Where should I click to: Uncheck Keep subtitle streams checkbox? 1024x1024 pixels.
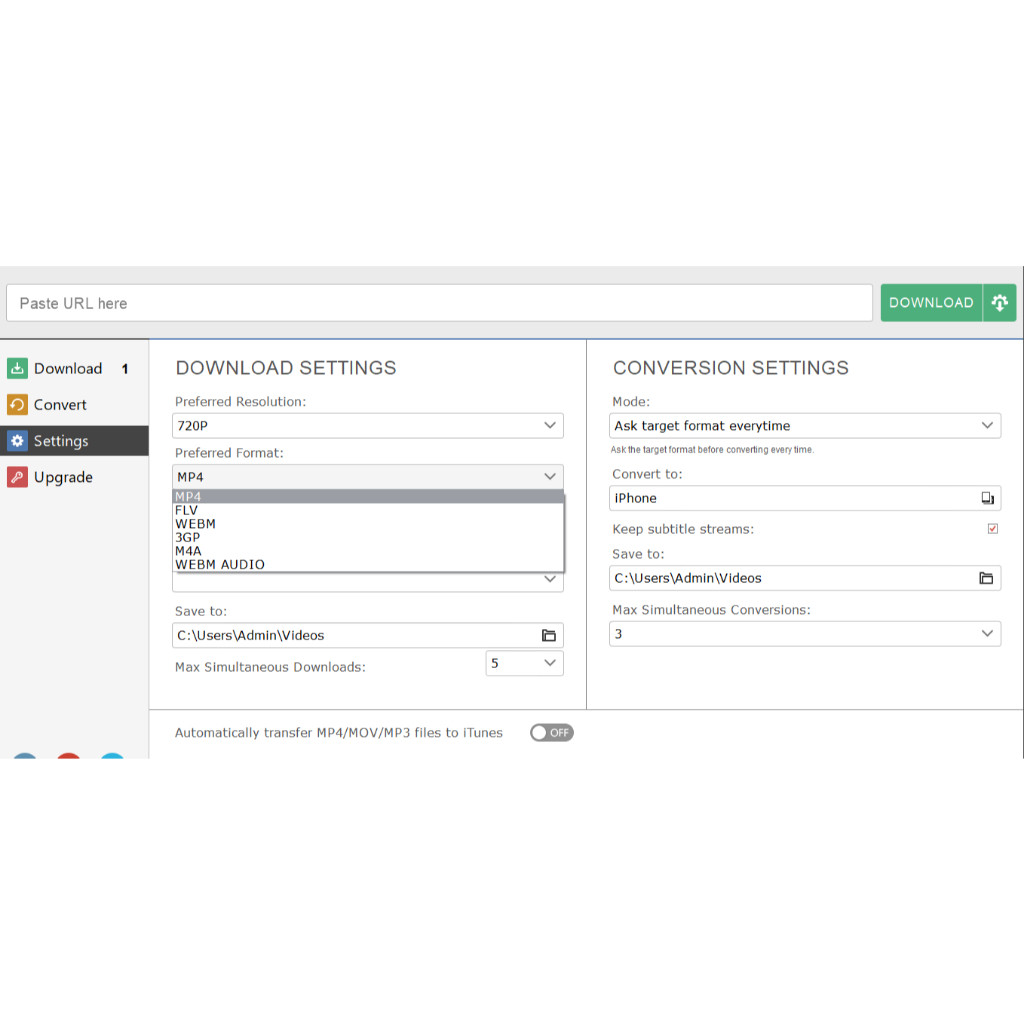(x=992, y=529)
